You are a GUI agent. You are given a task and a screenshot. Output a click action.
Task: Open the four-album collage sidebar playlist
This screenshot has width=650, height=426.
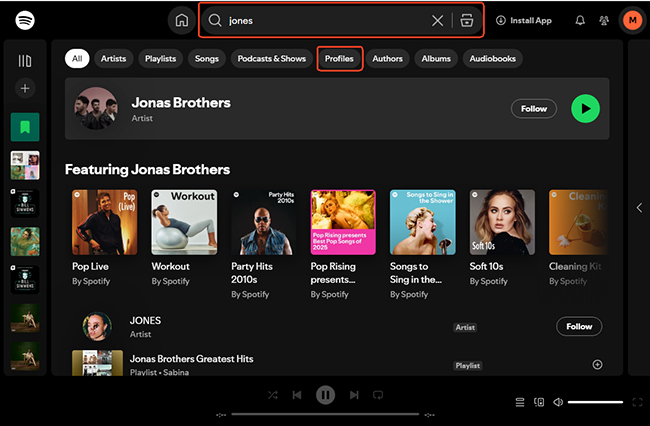(25, 165)
